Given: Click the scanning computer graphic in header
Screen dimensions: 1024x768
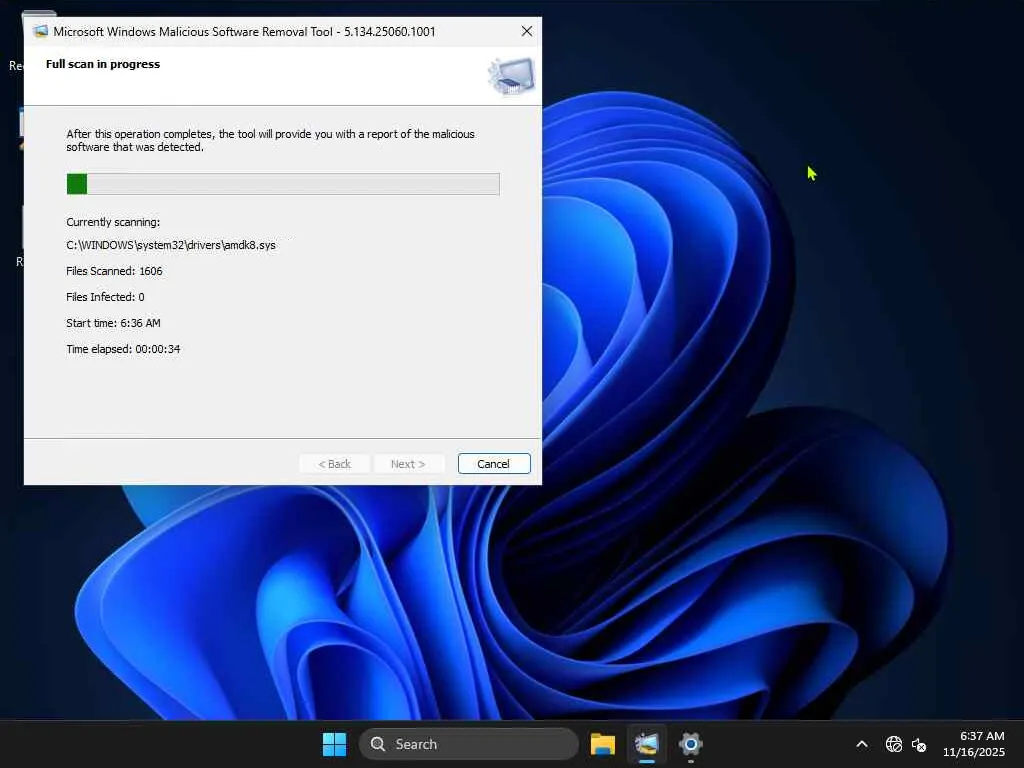Looking at the screenshot, I should click(511, 76).
